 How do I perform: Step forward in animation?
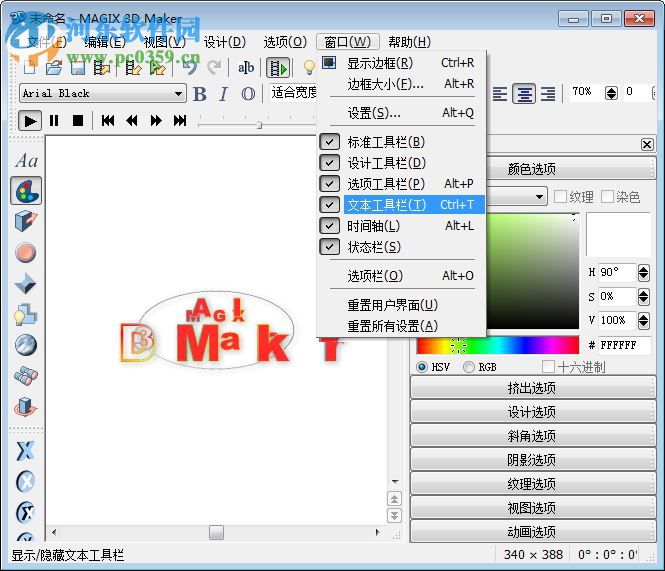[x=156, y=121]
